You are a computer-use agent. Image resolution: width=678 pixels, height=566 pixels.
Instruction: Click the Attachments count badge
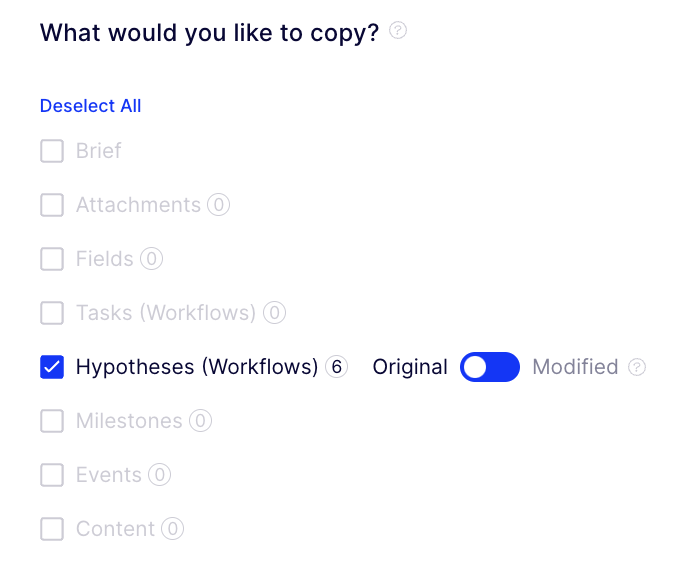point(218,205)
